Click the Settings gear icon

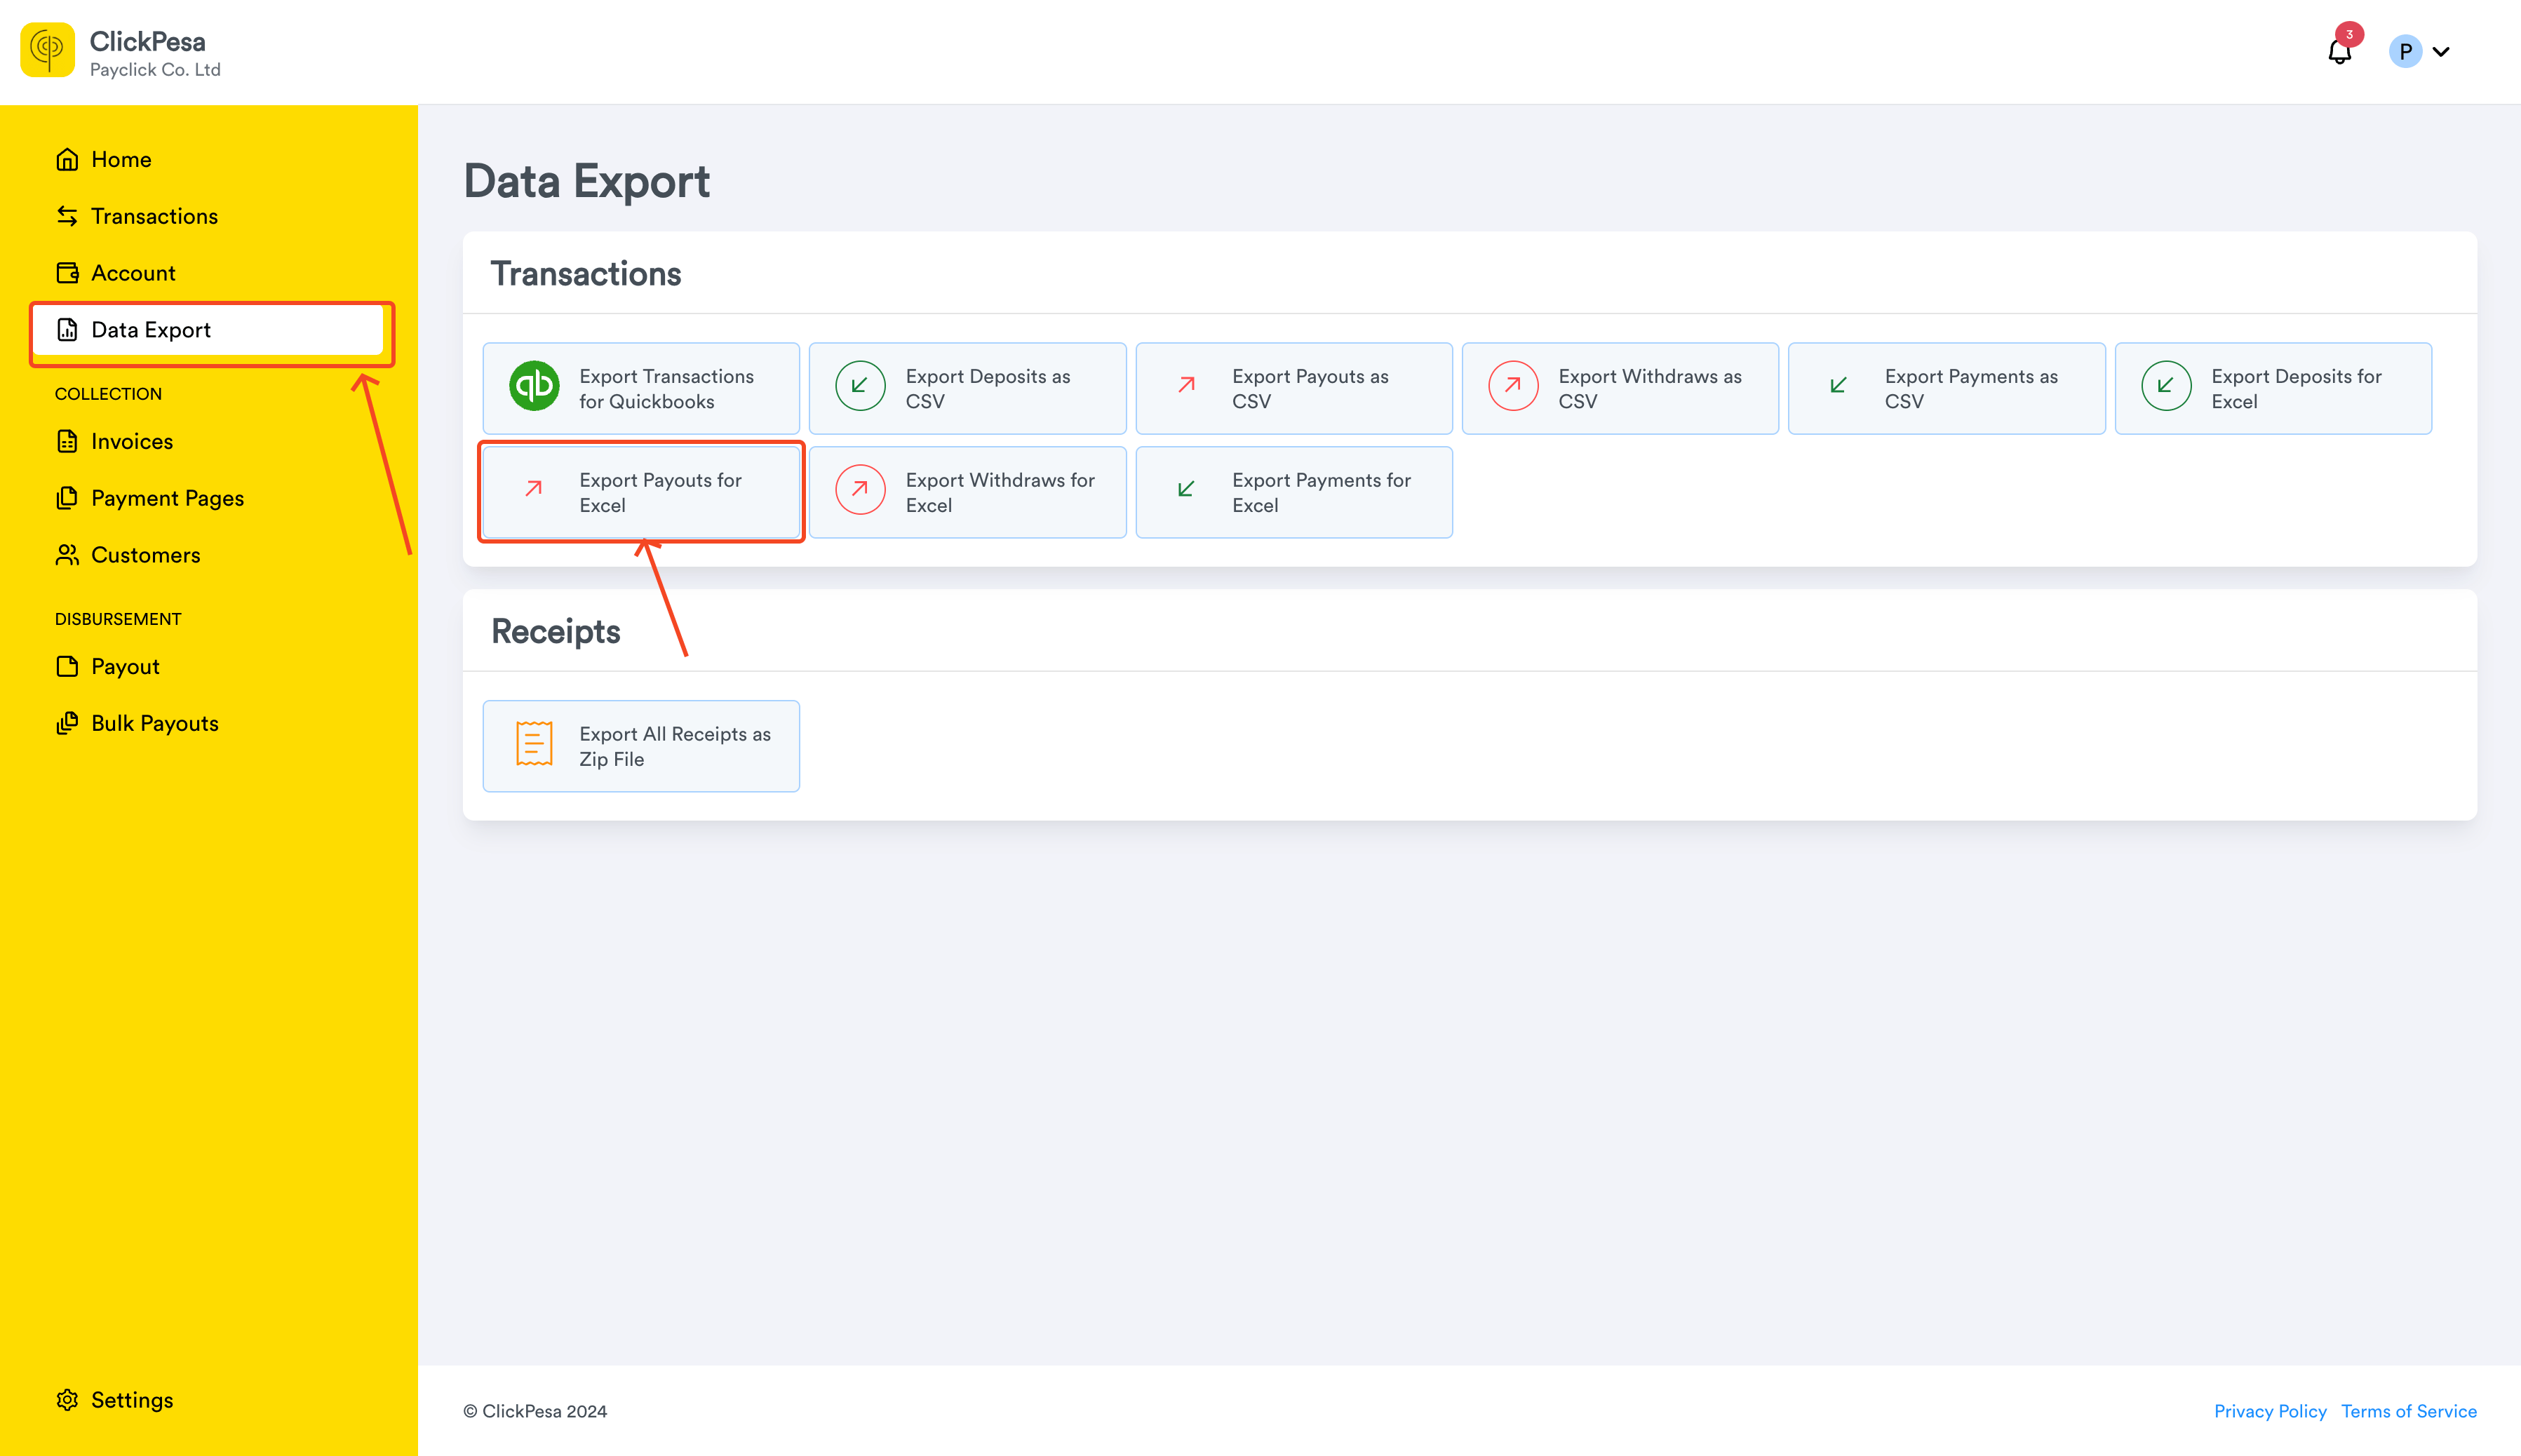point(67,1400)
